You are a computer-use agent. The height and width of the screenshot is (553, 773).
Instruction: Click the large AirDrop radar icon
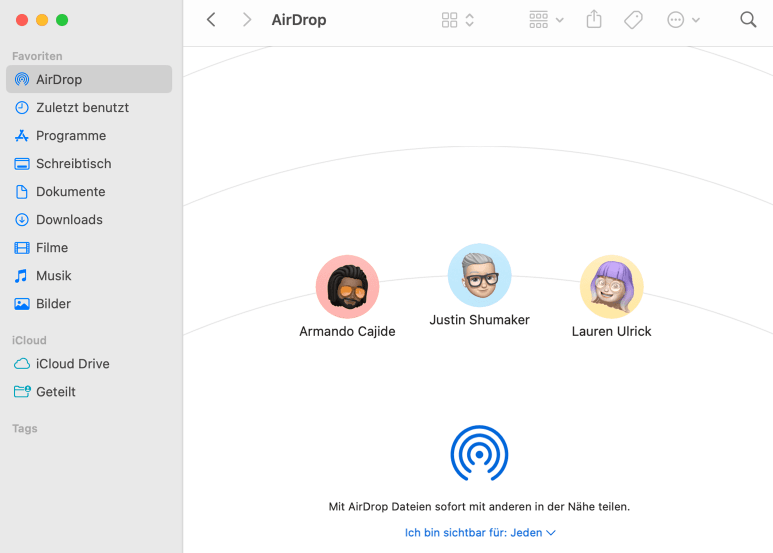[x=479, y=453]
